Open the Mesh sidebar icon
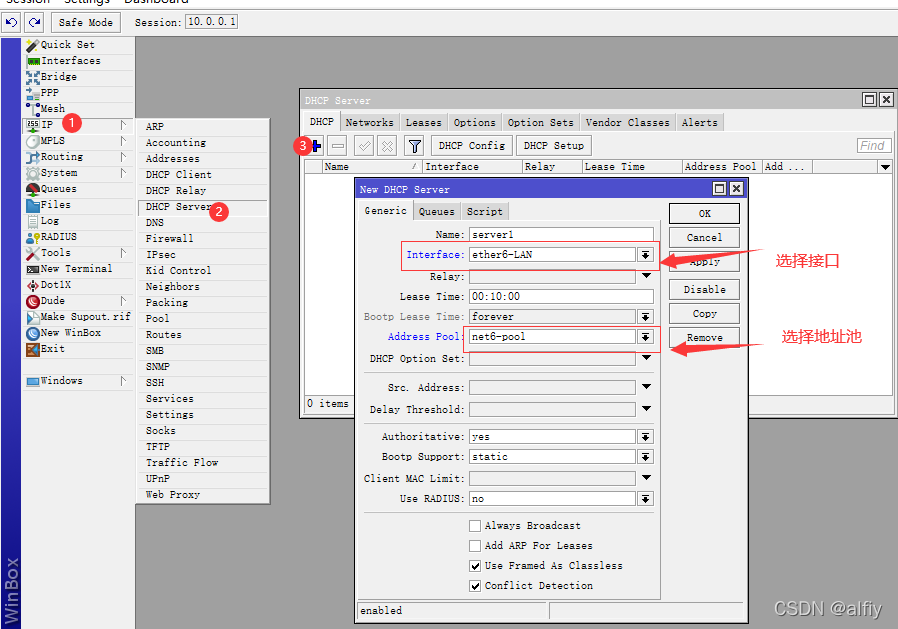This screenshot has height=629, width=898. click(33, 109)
